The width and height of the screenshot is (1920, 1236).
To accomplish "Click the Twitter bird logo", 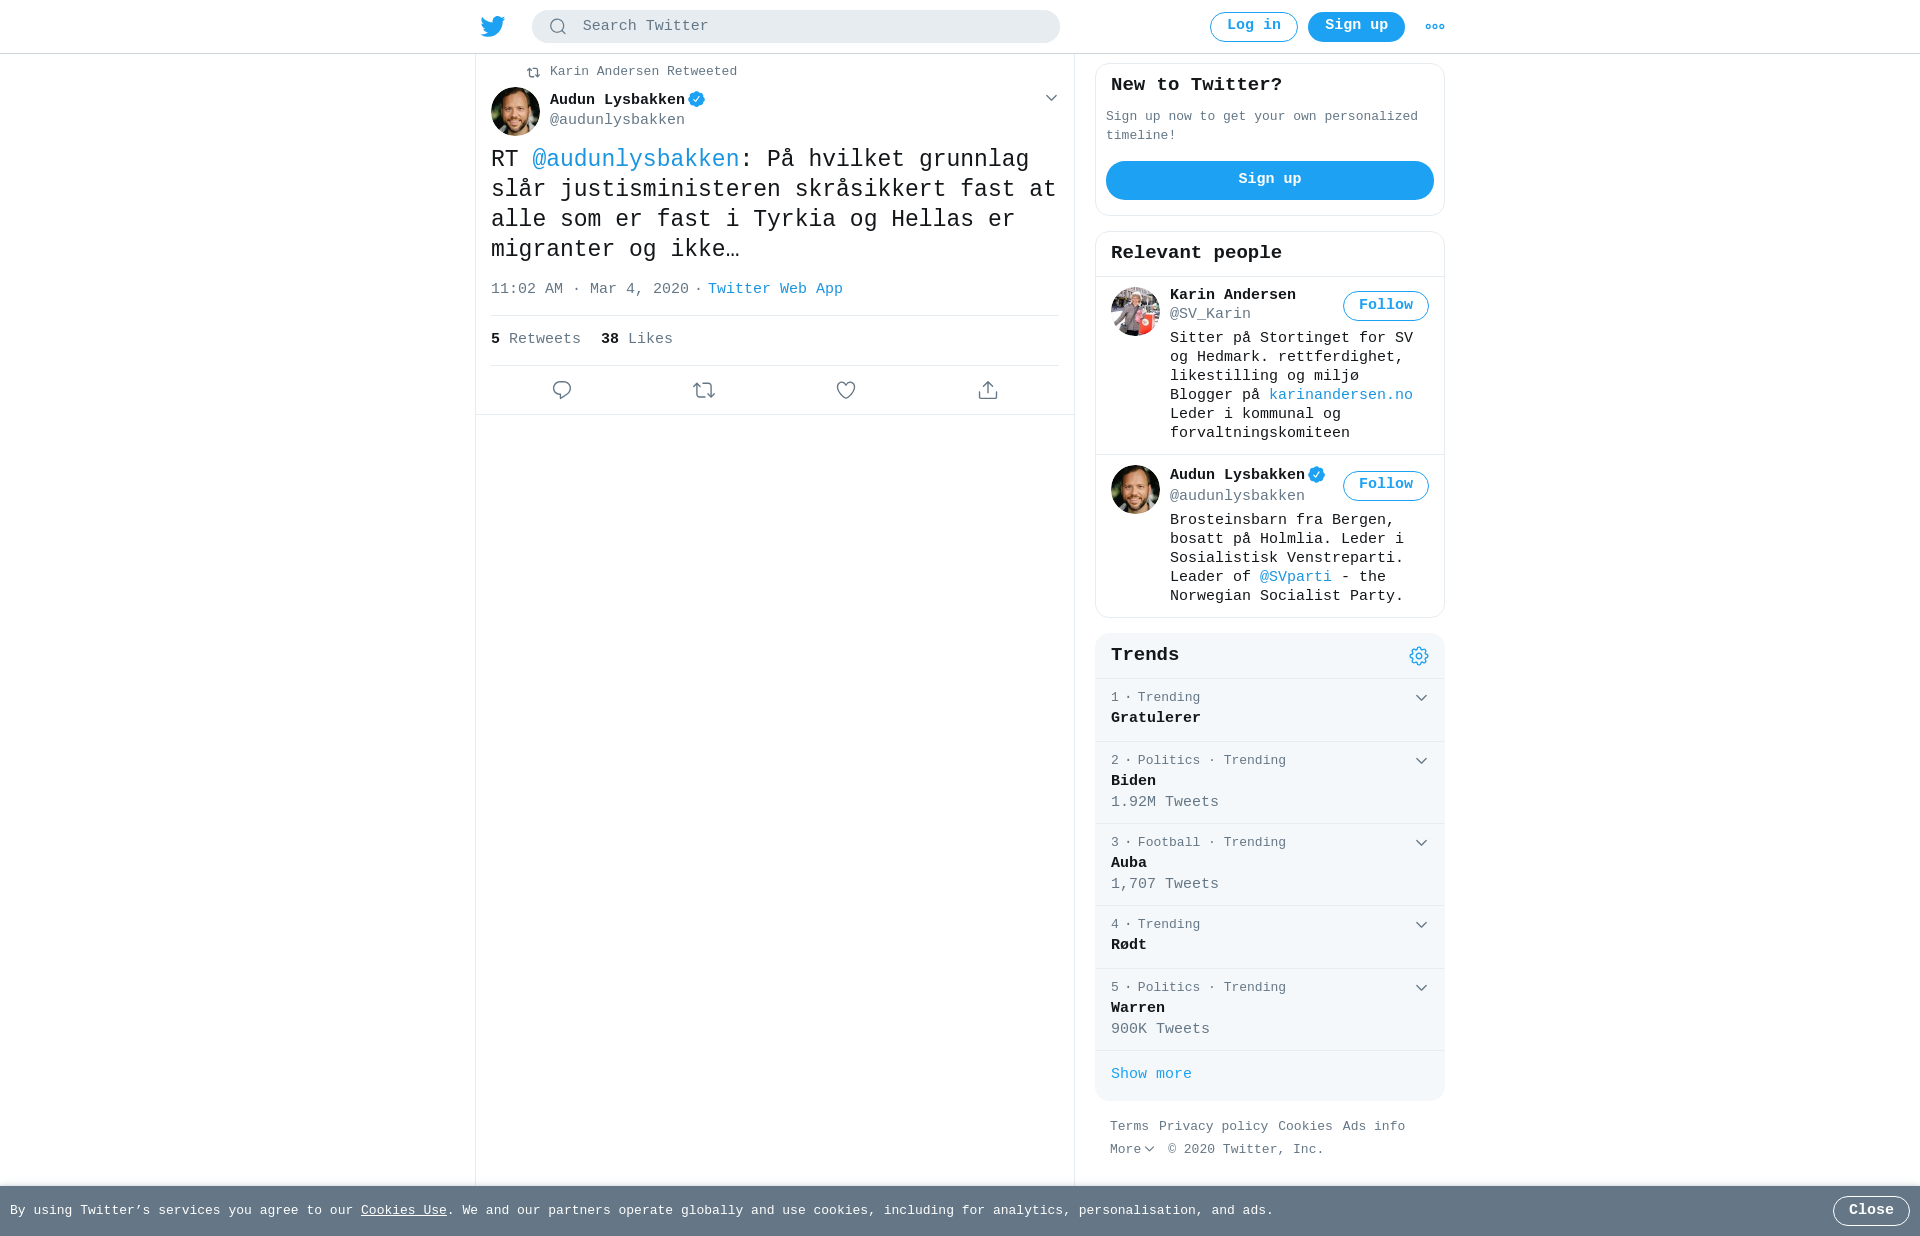I will coord(493,26).
